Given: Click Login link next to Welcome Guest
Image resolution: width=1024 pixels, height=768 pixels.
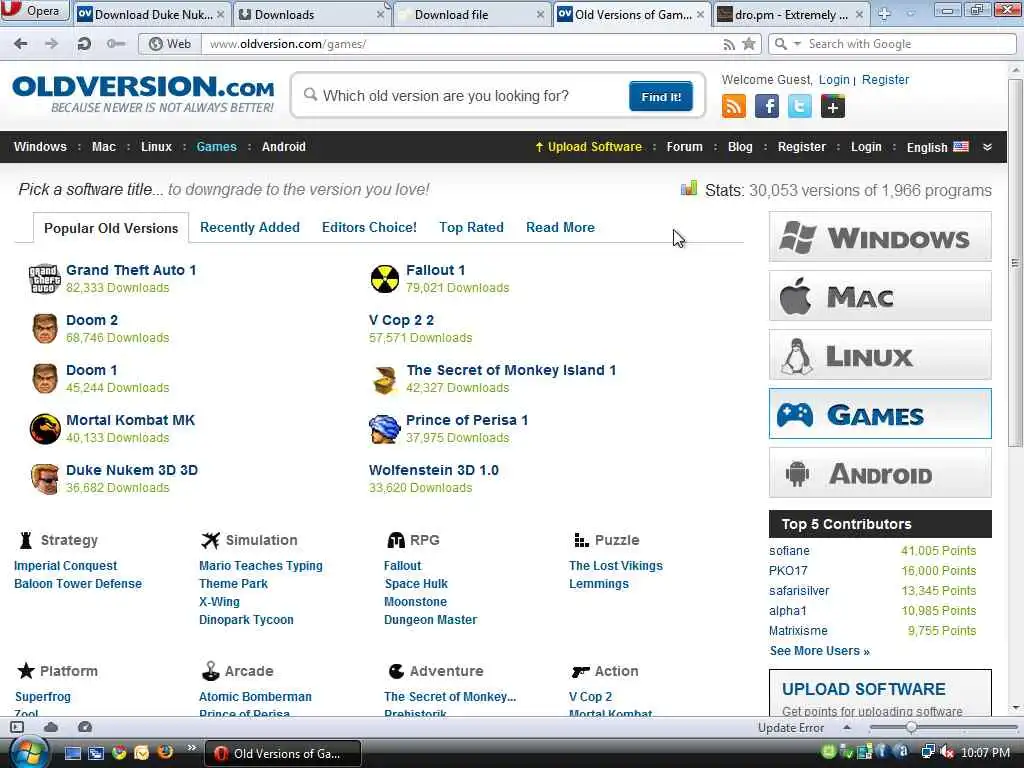Looking at the screenshot, I should (x=834, y=80).
